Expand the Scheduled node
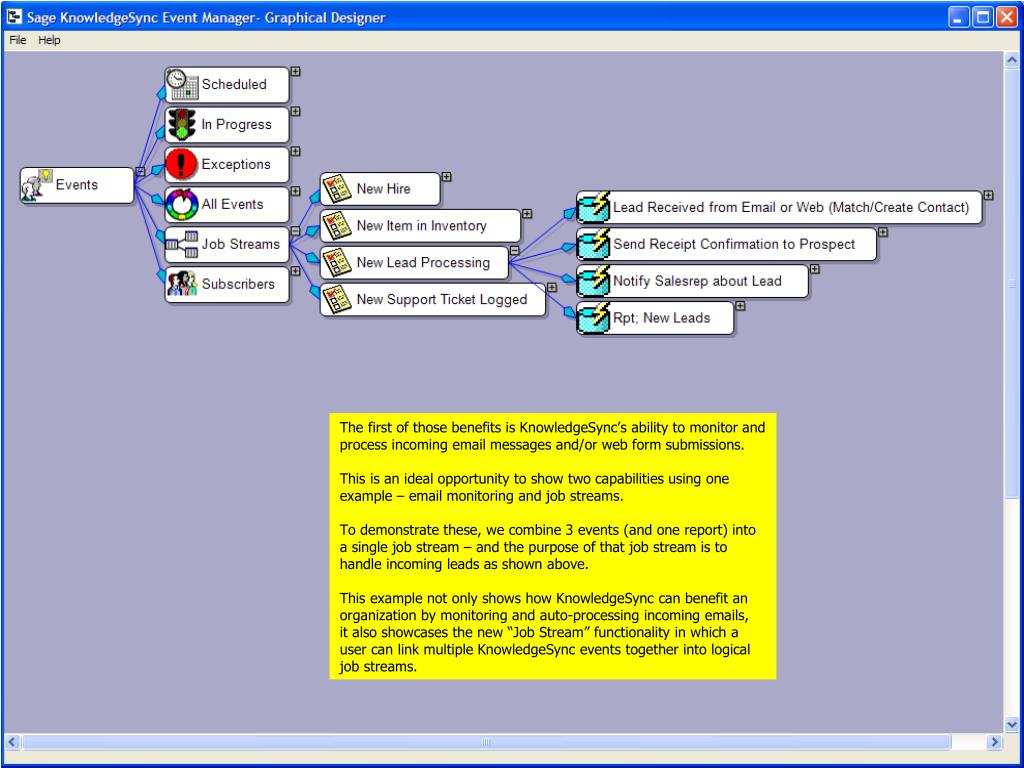This screenshot has width=1024, height=768. (295, 71)
